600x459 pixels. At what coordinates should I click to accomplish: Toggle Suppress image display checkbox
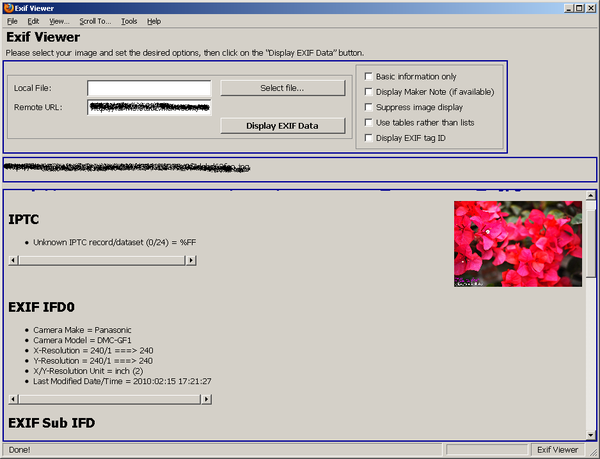click(x=368, y=107)
